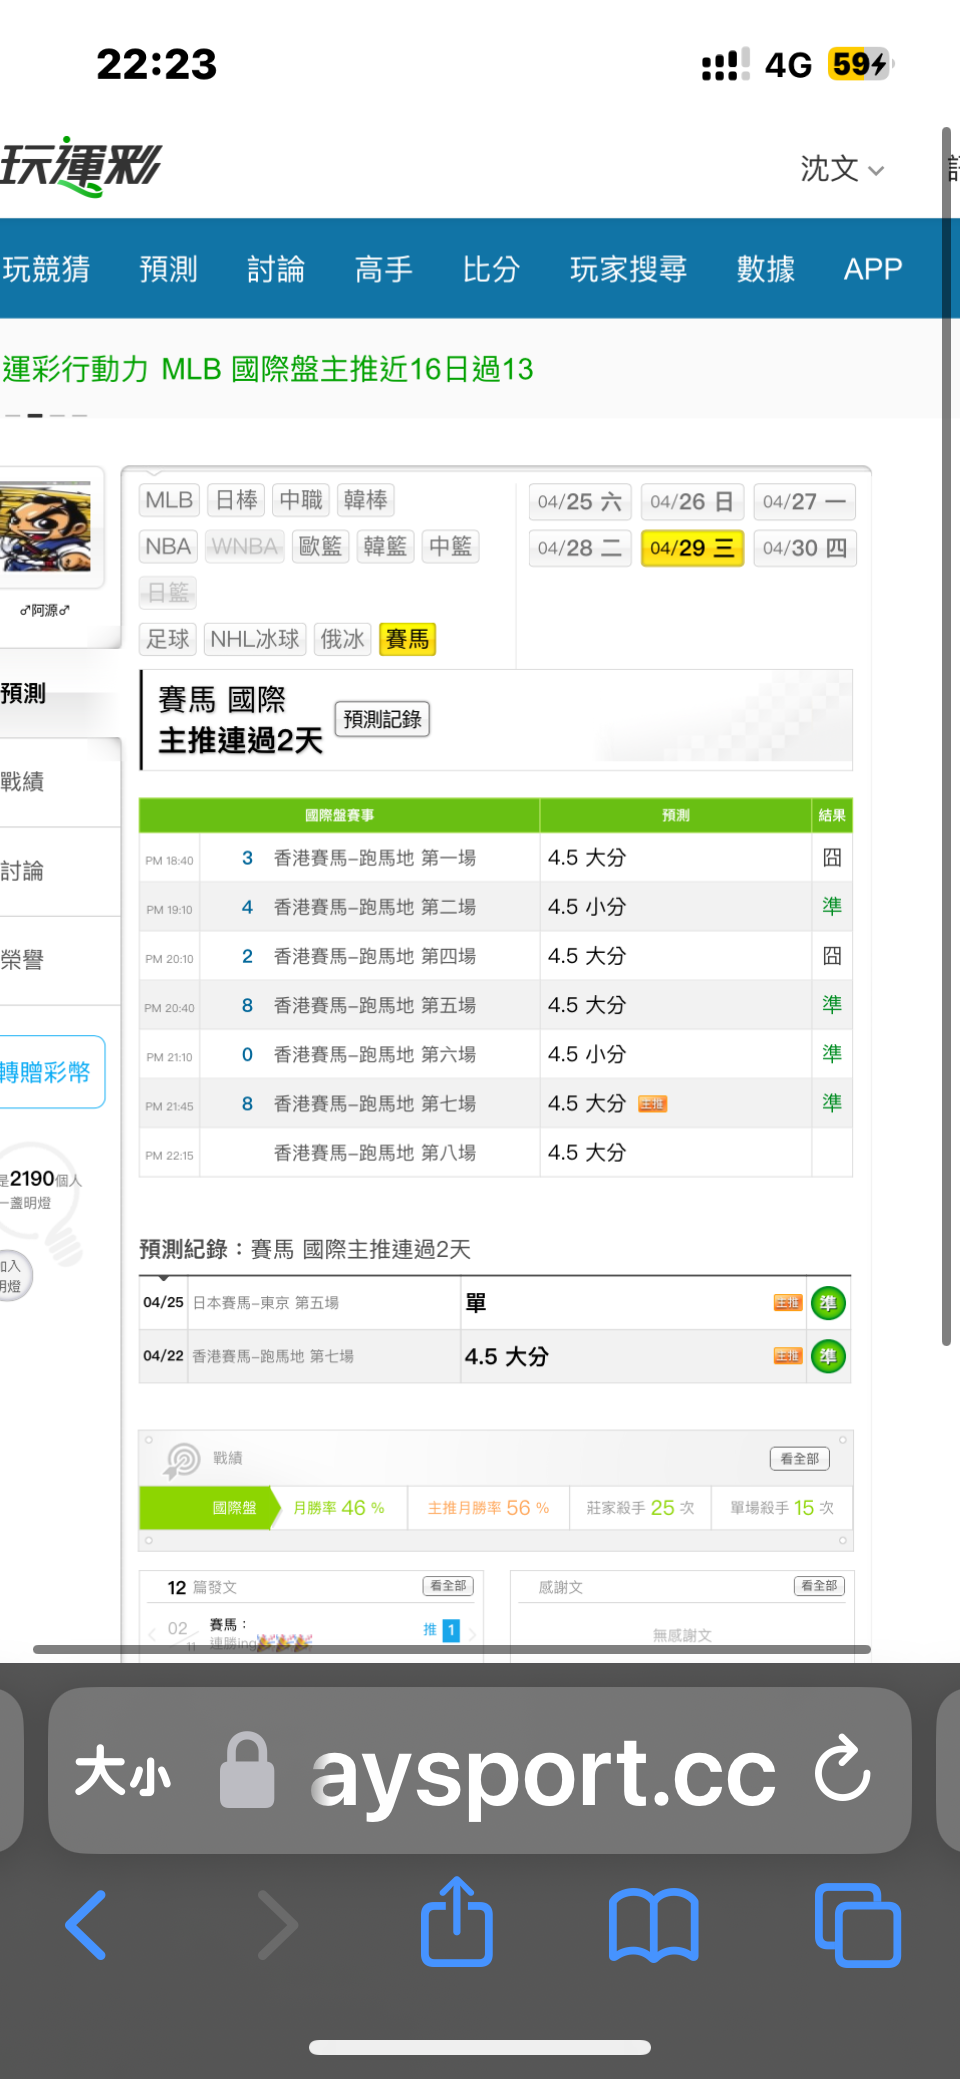Viewport: 960px width, 2079px height.
Task: Open the 高手 navigation menu item
Action: 383,269
